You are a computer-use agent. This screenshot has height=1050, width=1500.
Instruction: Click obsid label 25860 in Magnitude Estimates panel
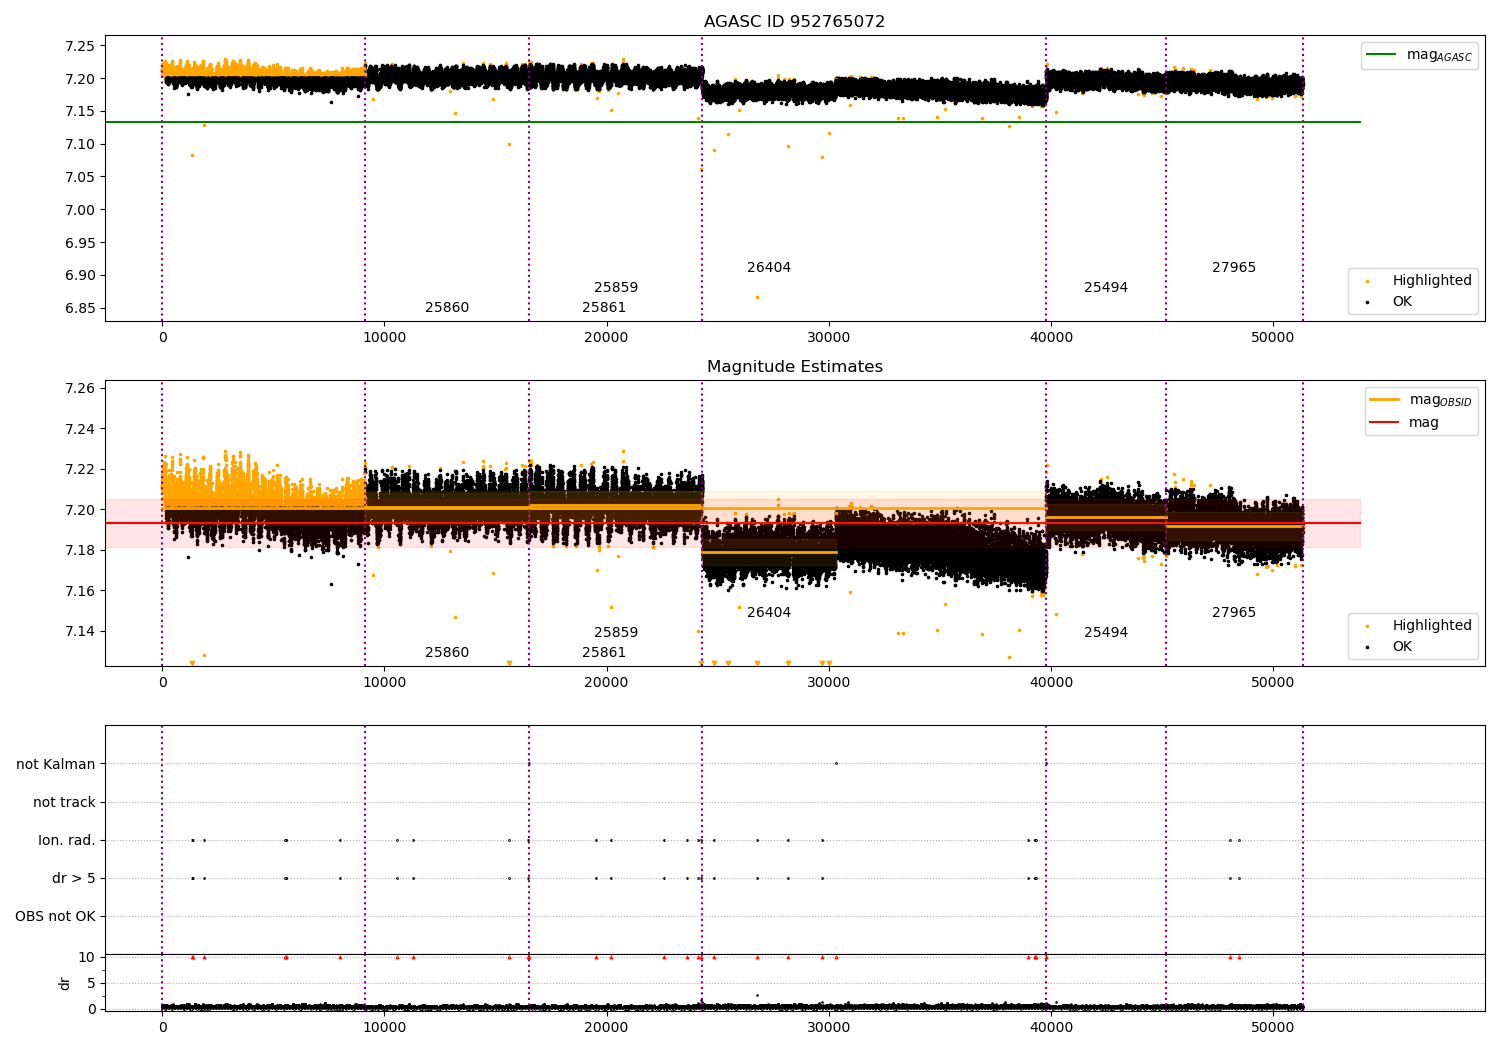pos(447,653)
